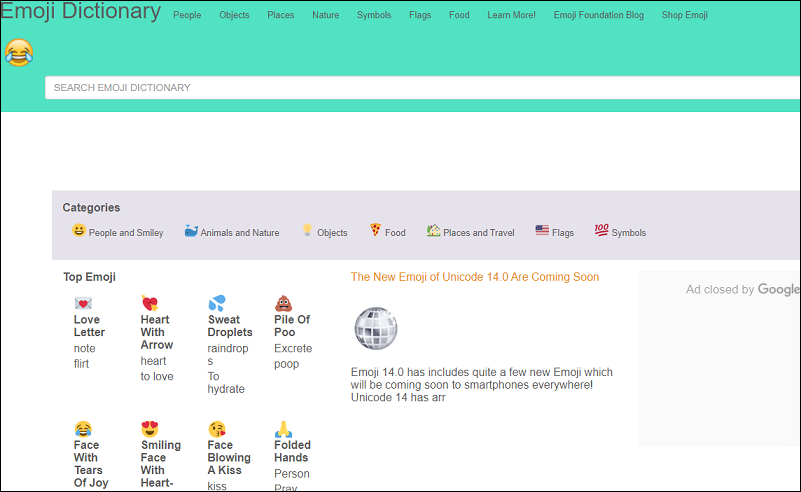
Task: Open the Folded Hands title link
Action: coord(292,451)
